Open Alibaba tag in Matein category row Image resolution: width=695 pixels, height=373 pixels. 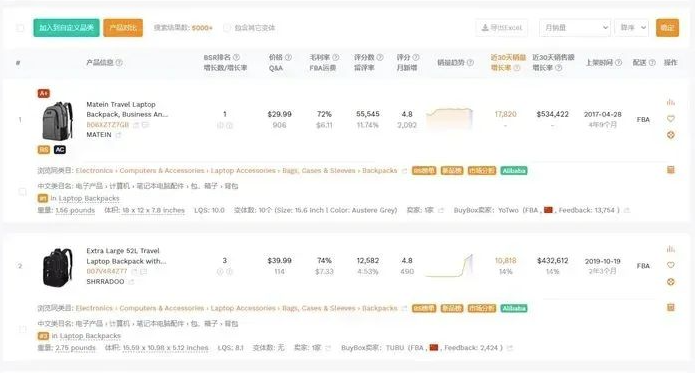point(514,171)
